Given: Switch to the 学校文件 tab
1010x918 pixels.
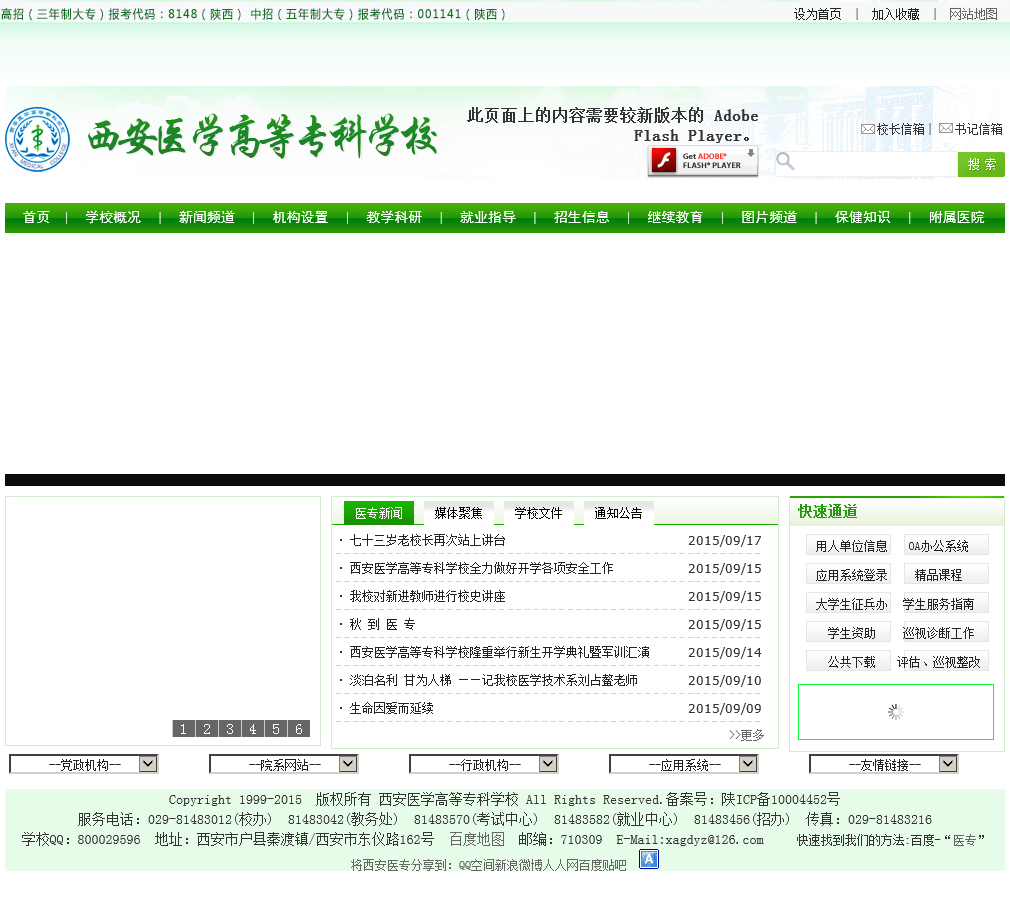Looking at the screenshot, I should click(x=538, y=513).
